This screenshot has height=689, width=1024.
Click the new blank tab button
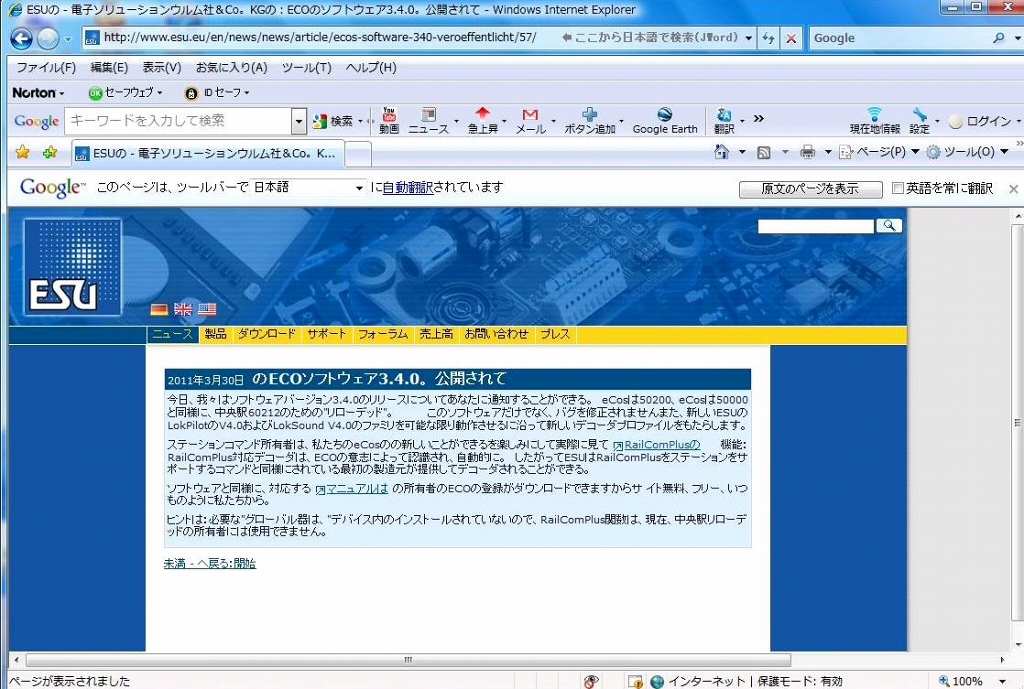coord(358,154)
